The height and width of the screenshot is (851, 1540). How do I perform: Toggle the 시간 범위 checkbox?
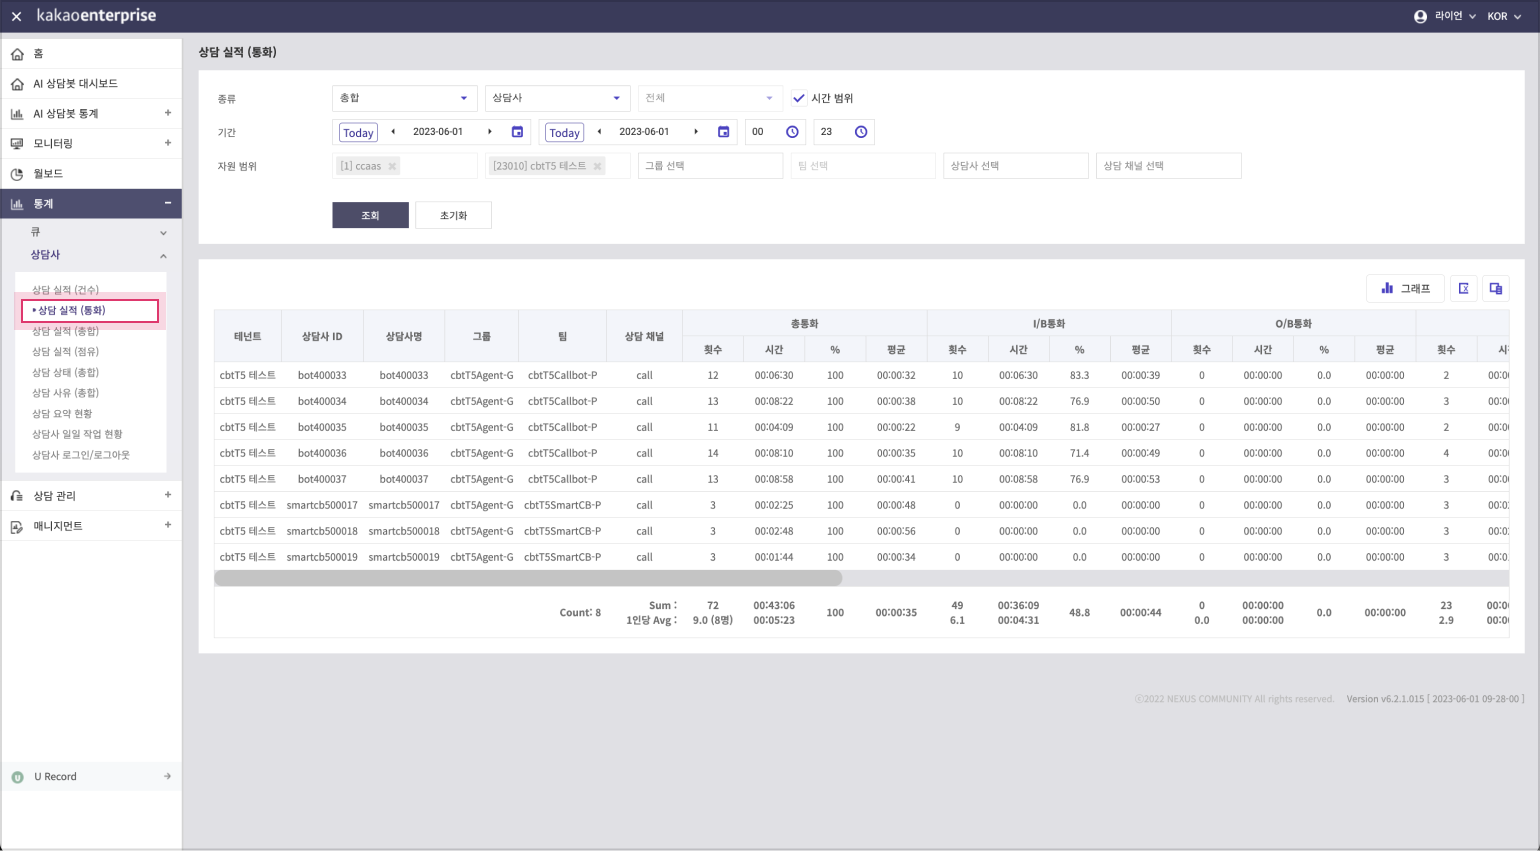coord(798,98)
